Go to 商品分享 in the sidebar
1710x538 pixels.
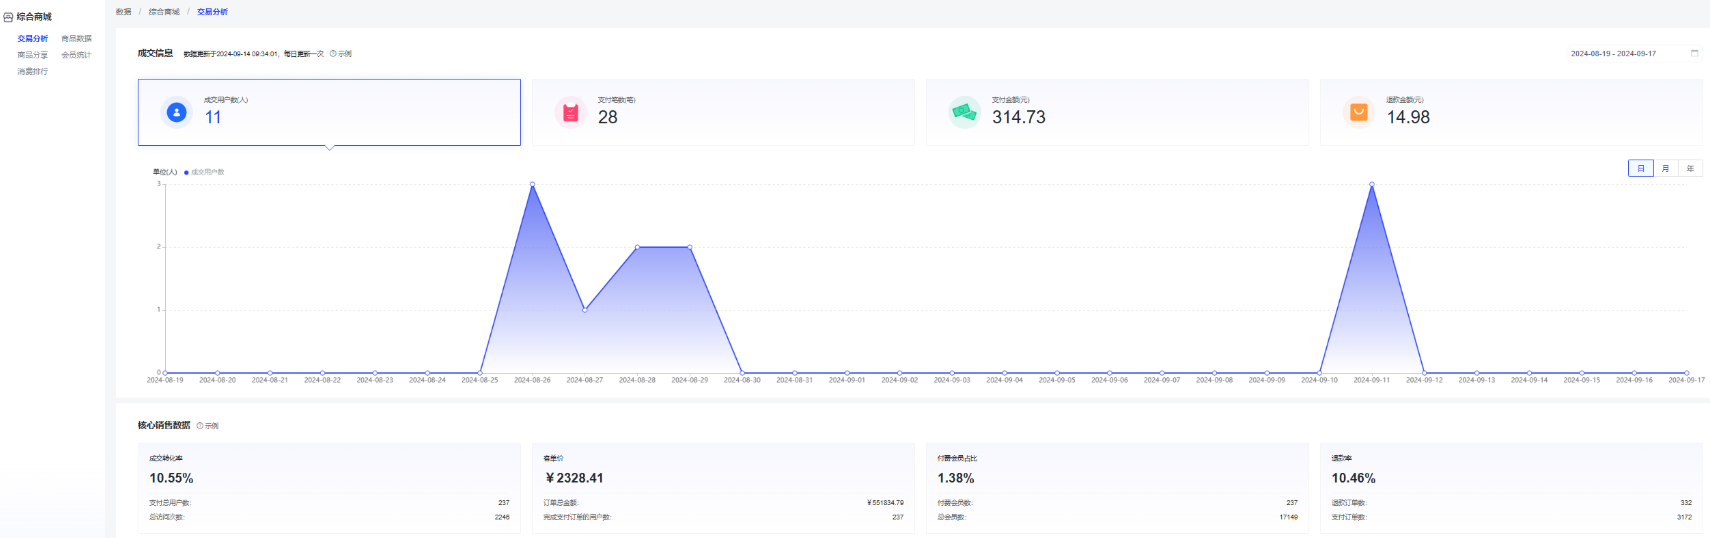click(x=32, y=55)
